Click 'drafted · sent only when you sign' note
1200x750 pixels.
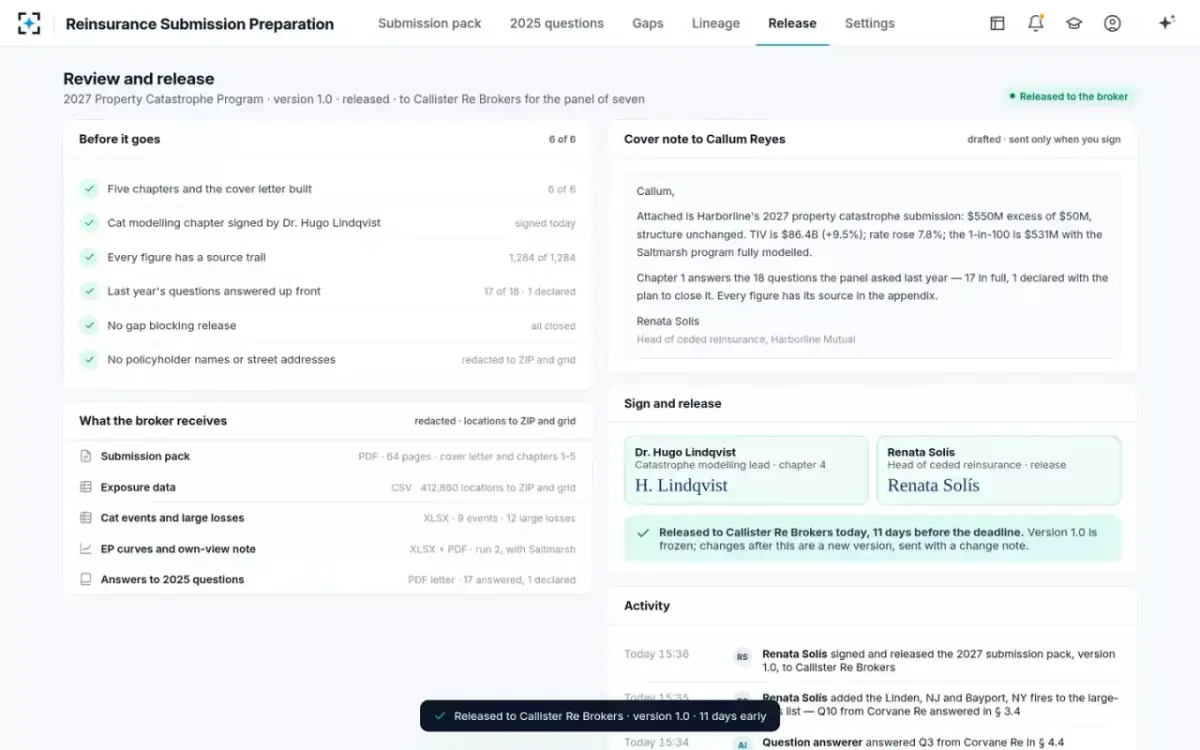pos(1044,140)
